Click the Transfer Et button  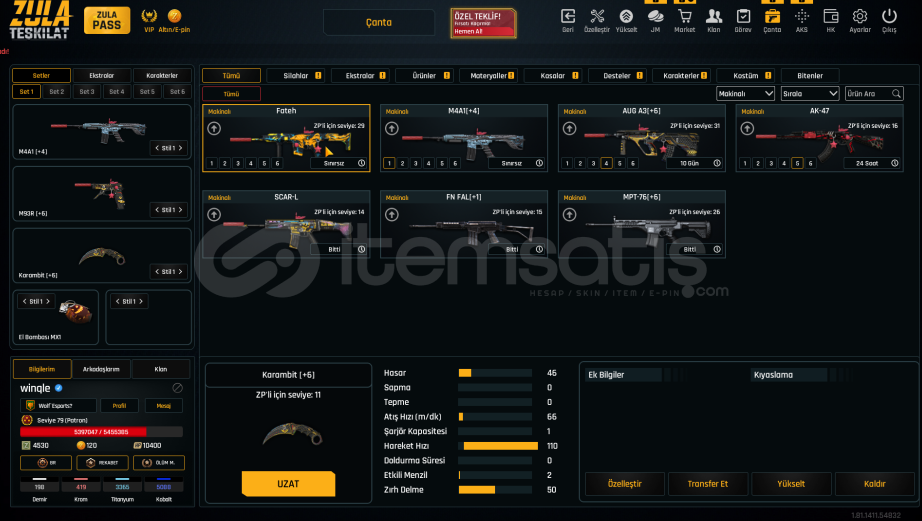pos(708,484)
